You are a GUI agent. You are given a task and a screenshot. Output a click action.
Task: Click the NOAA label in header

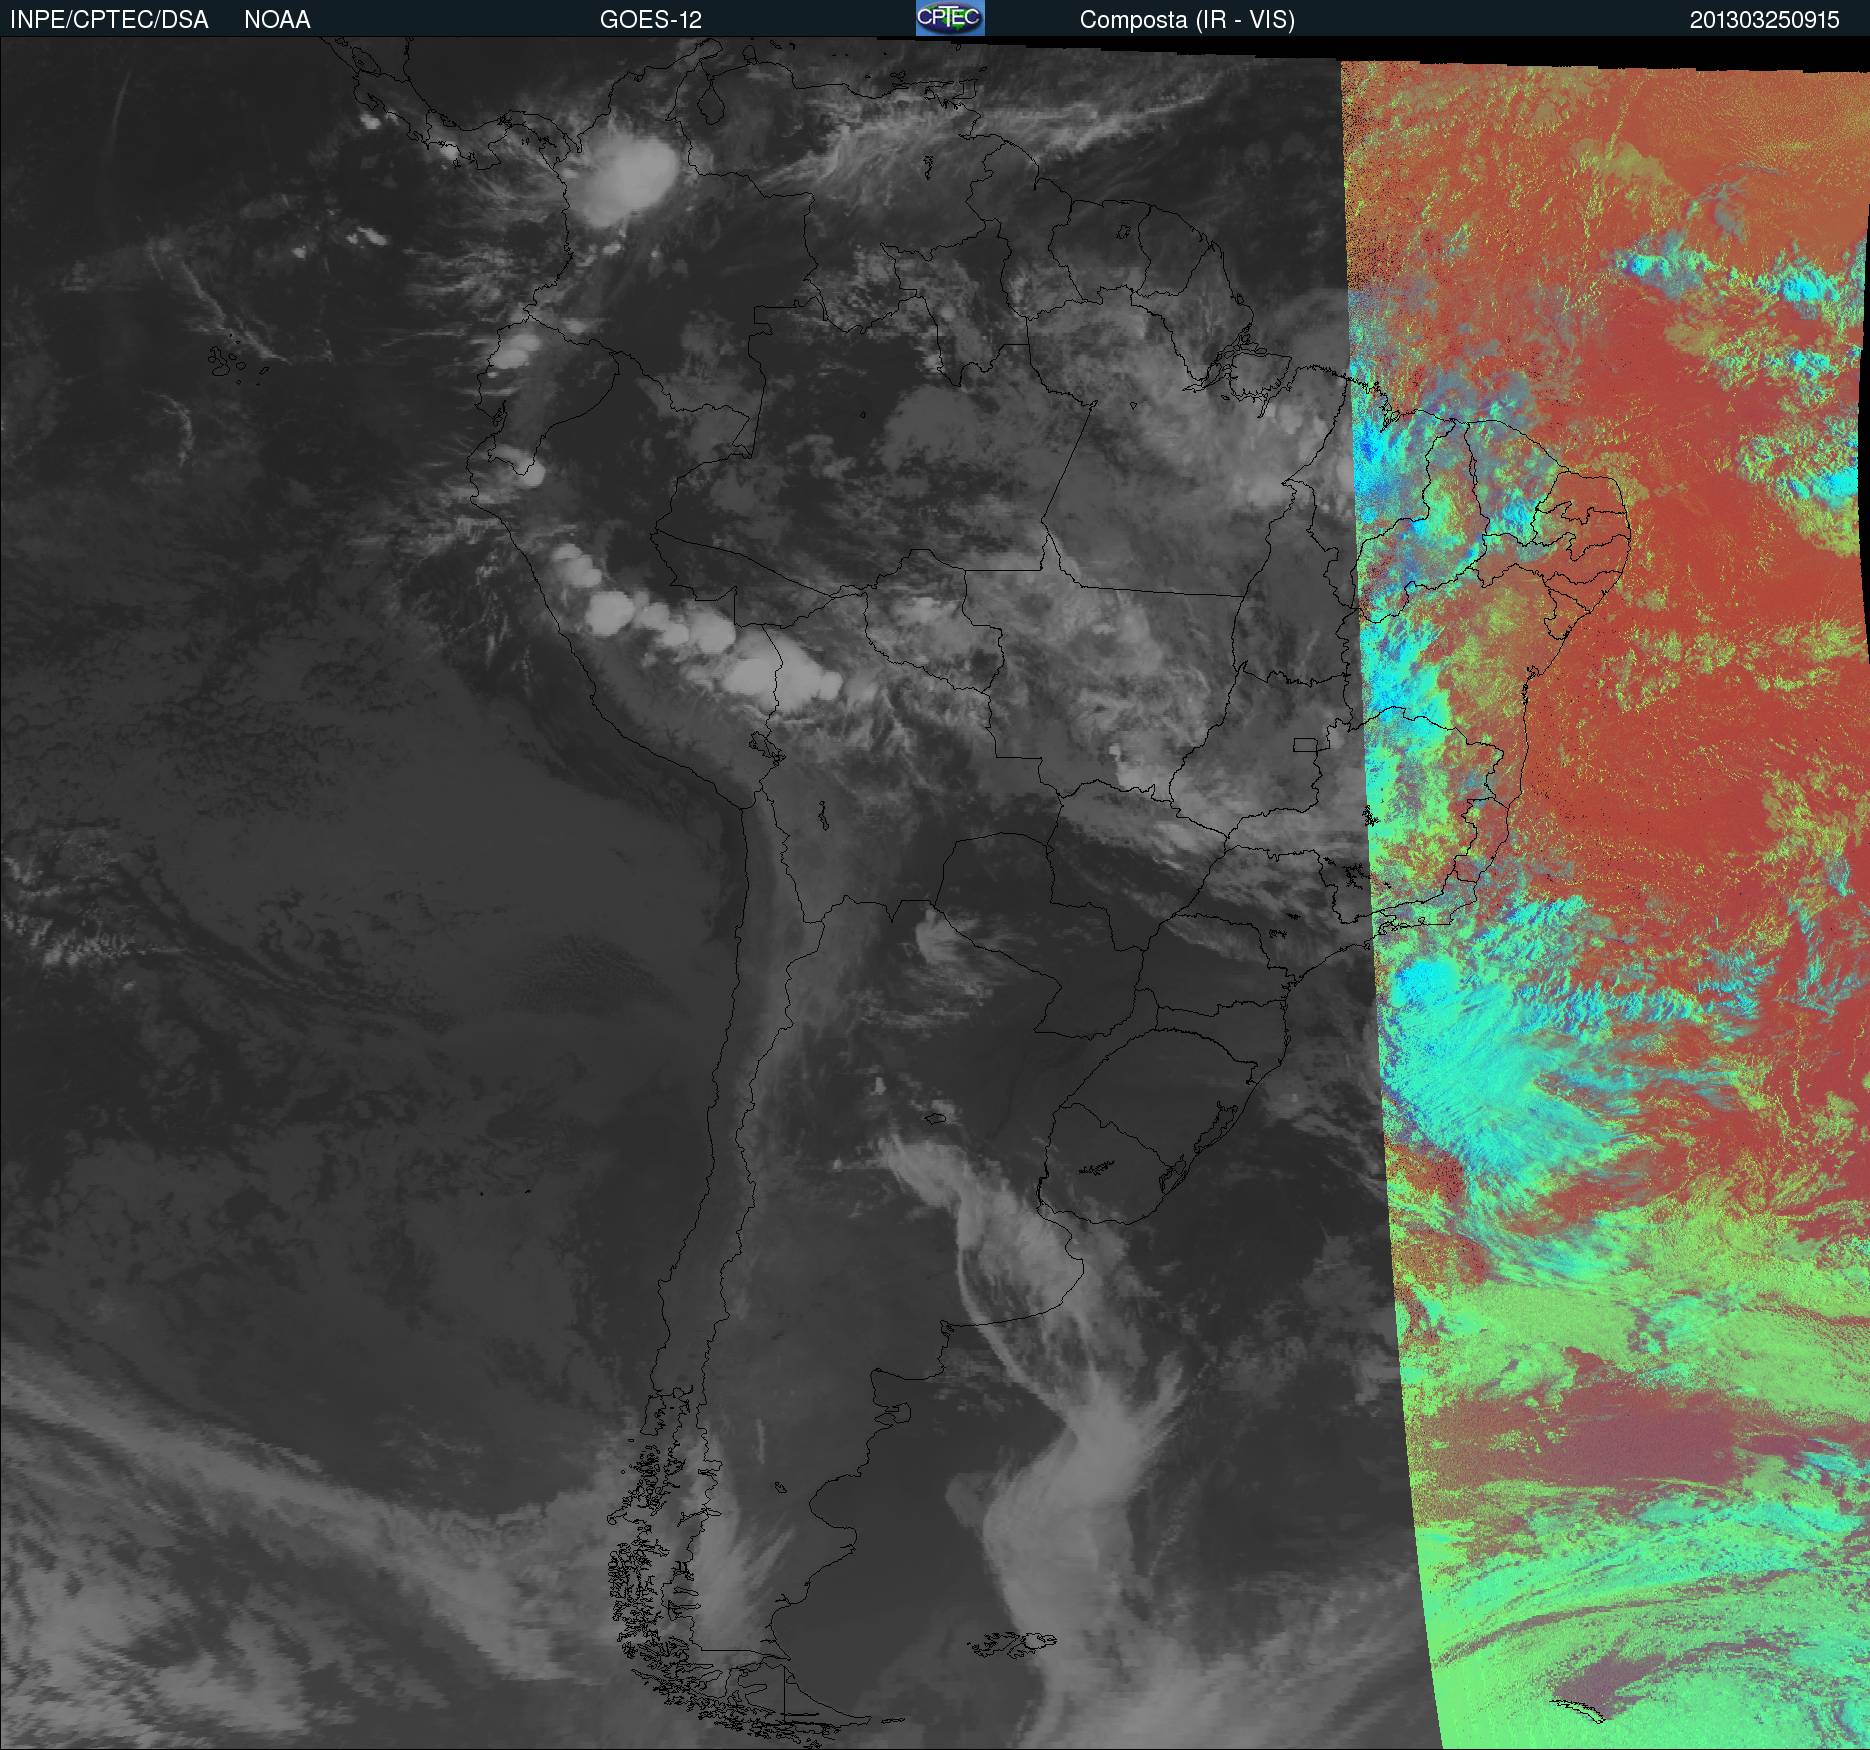[x=277, y=20]
